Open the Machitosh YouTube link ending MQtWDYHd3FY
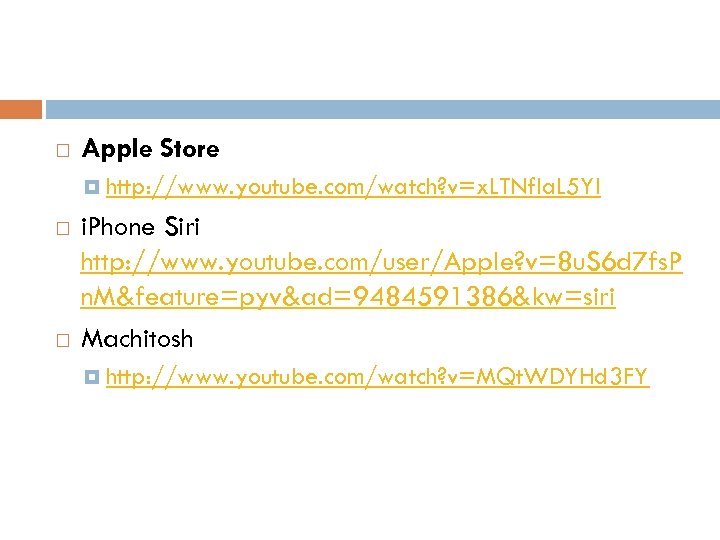 [x=377, y=377]
